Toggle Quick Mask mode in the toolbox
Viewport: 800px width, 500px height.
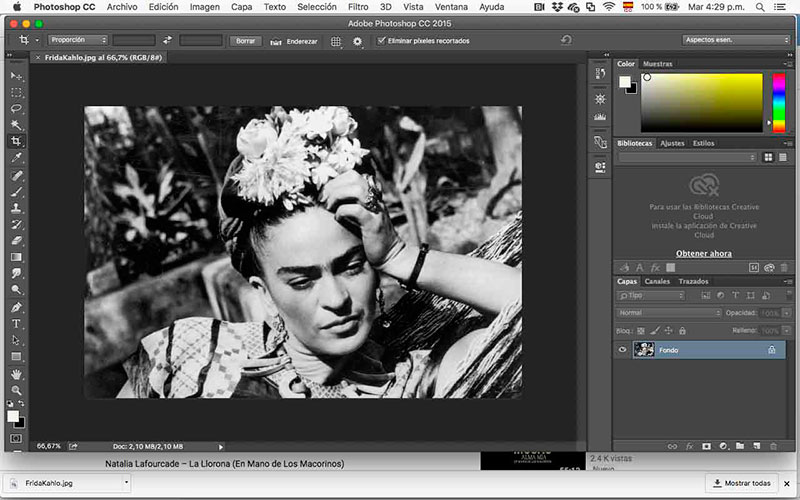(16, 438)
